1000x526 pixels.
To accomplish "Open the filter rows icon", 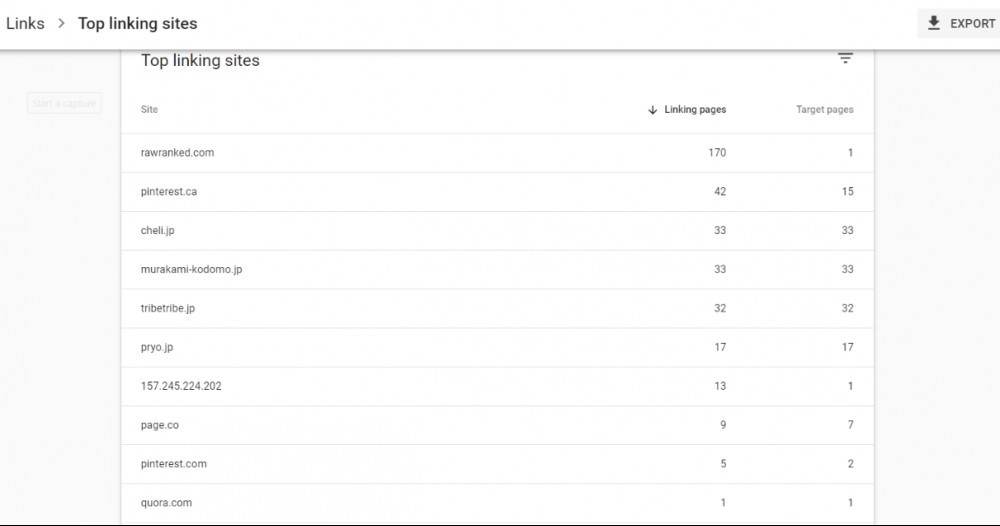I will coord(845,59).
